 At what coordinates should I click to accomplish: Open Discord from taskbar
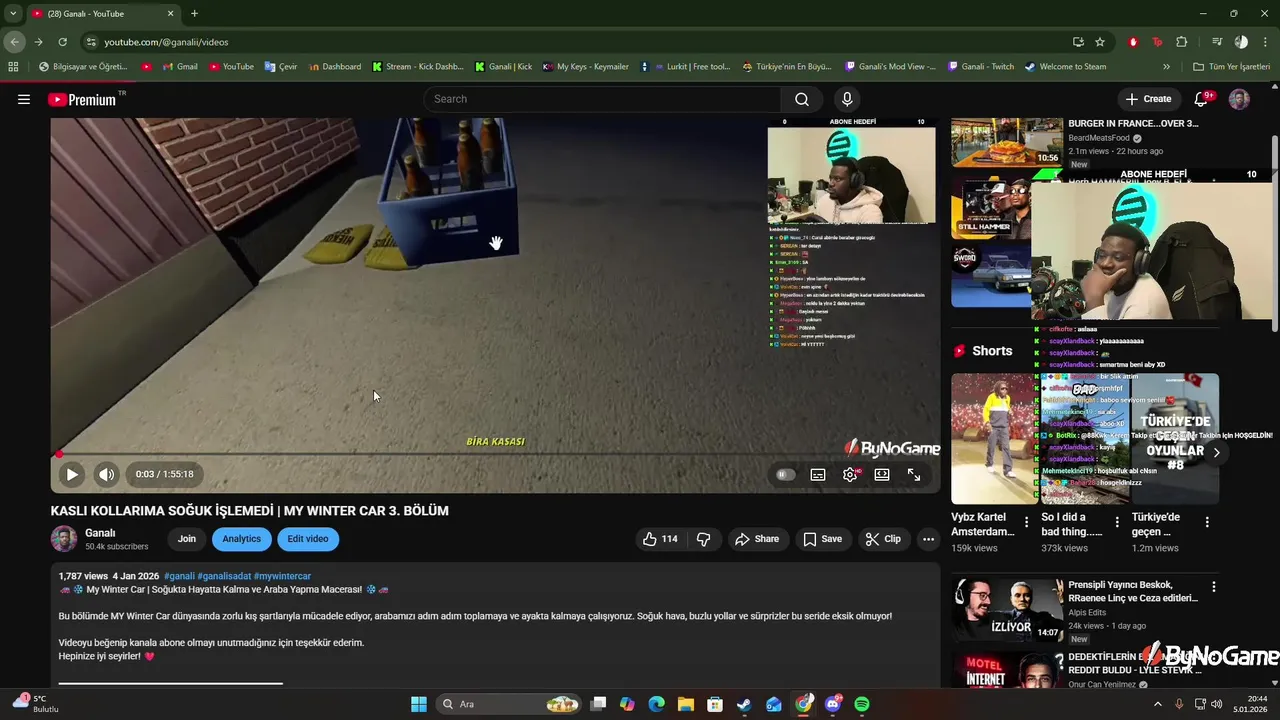pos(833,704)
